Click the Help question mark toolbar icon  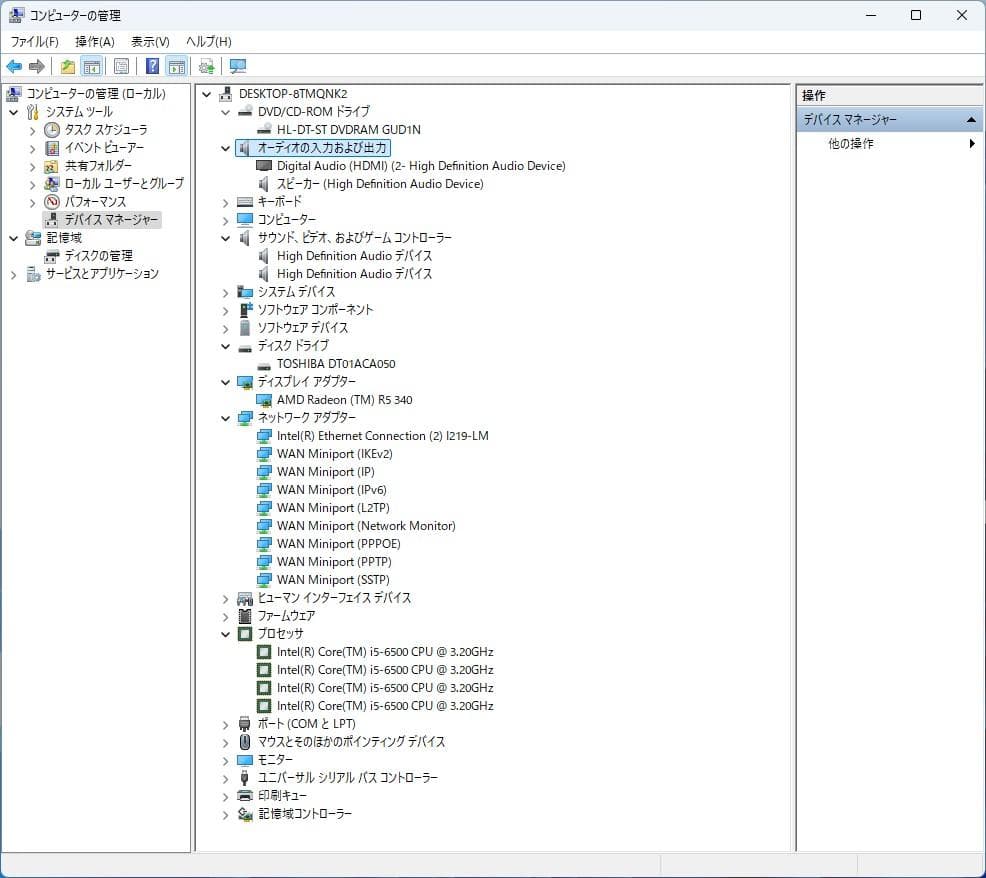tap(150, 66)
